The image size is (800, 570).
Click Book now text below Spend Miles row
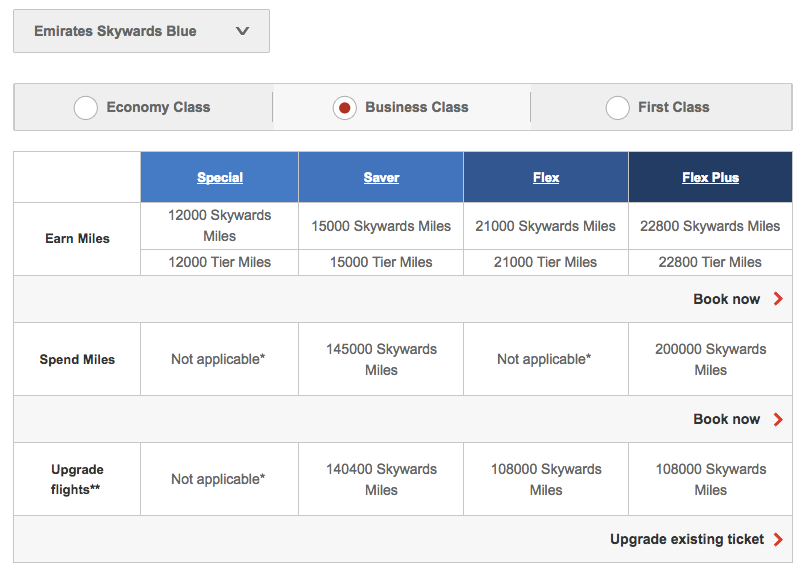point(726,419)
